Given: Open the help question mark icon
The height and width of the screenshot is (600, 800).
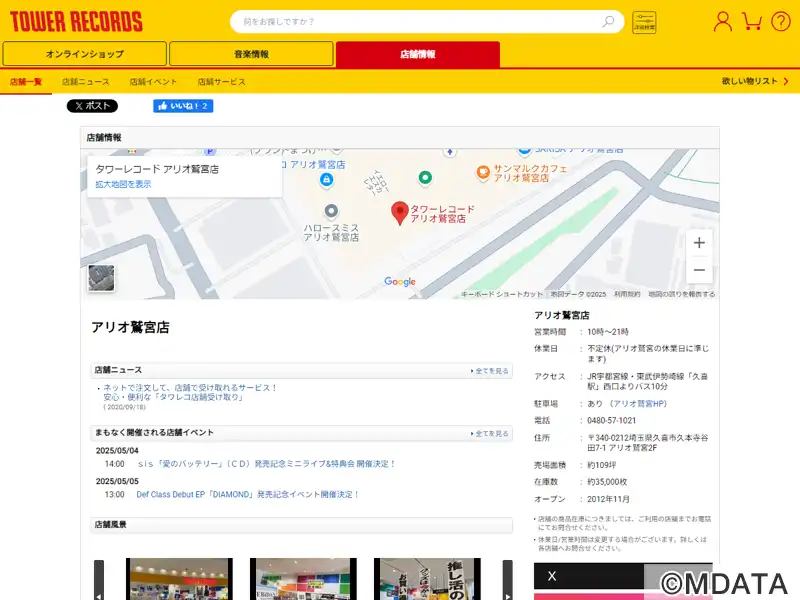Looking at the screenshot, I should (x=781, y=21).
